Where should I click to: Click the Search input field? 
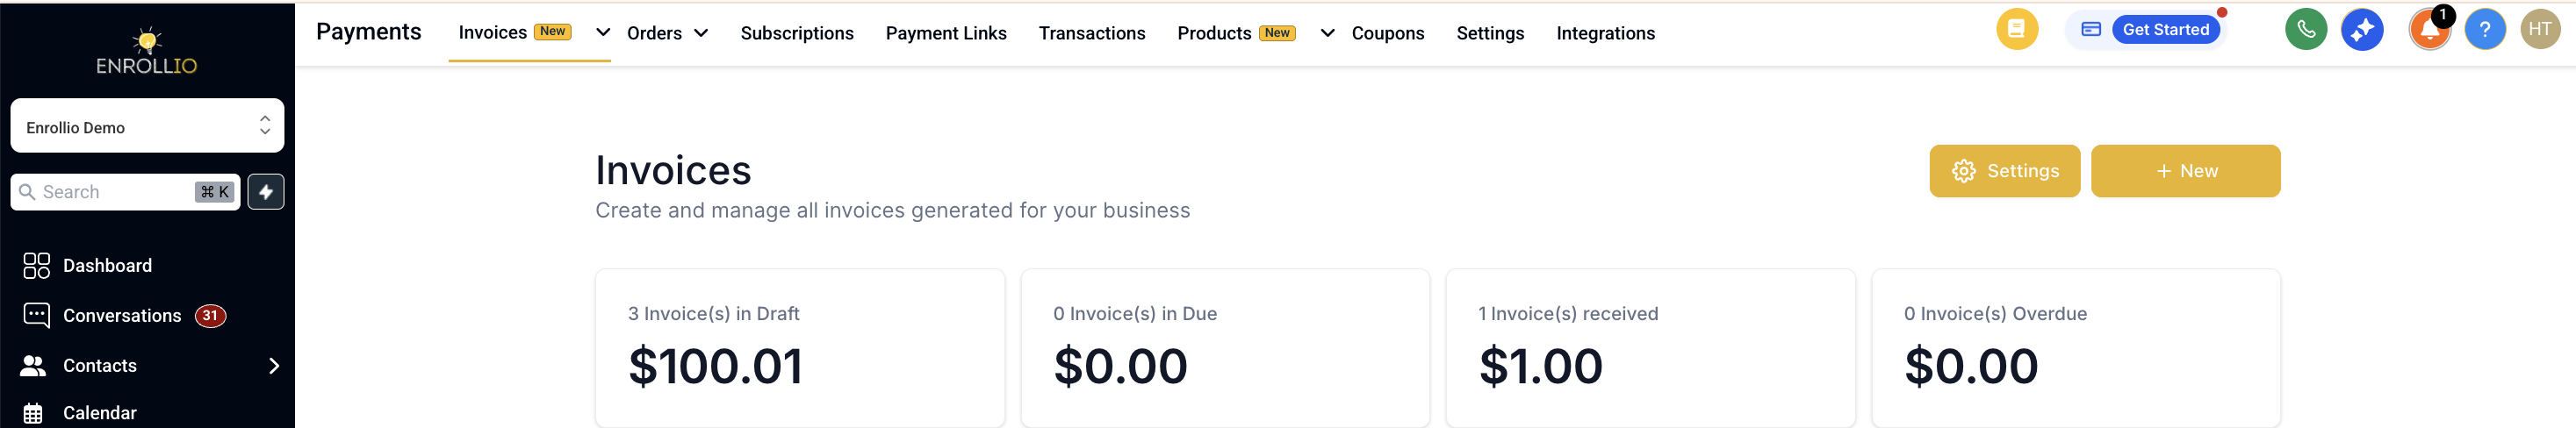pos(126,192)
